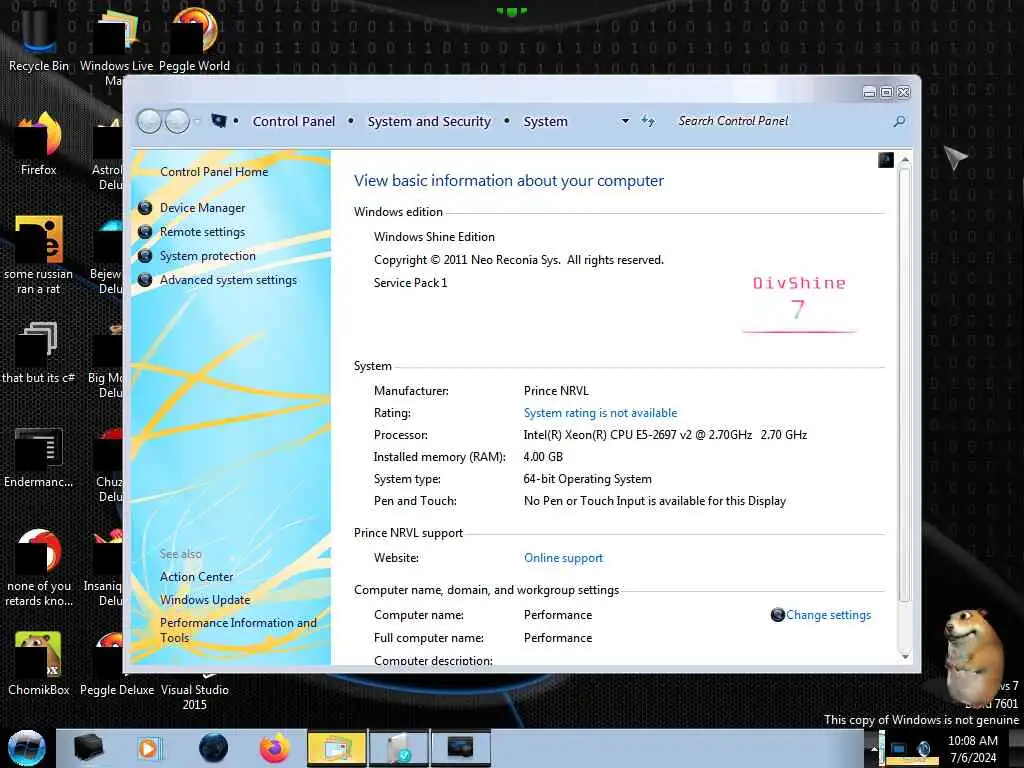Switch to the yellow-highlighted taskbar window button
Viewport: 1024px width, 768px height.
[x=336, y=748]
